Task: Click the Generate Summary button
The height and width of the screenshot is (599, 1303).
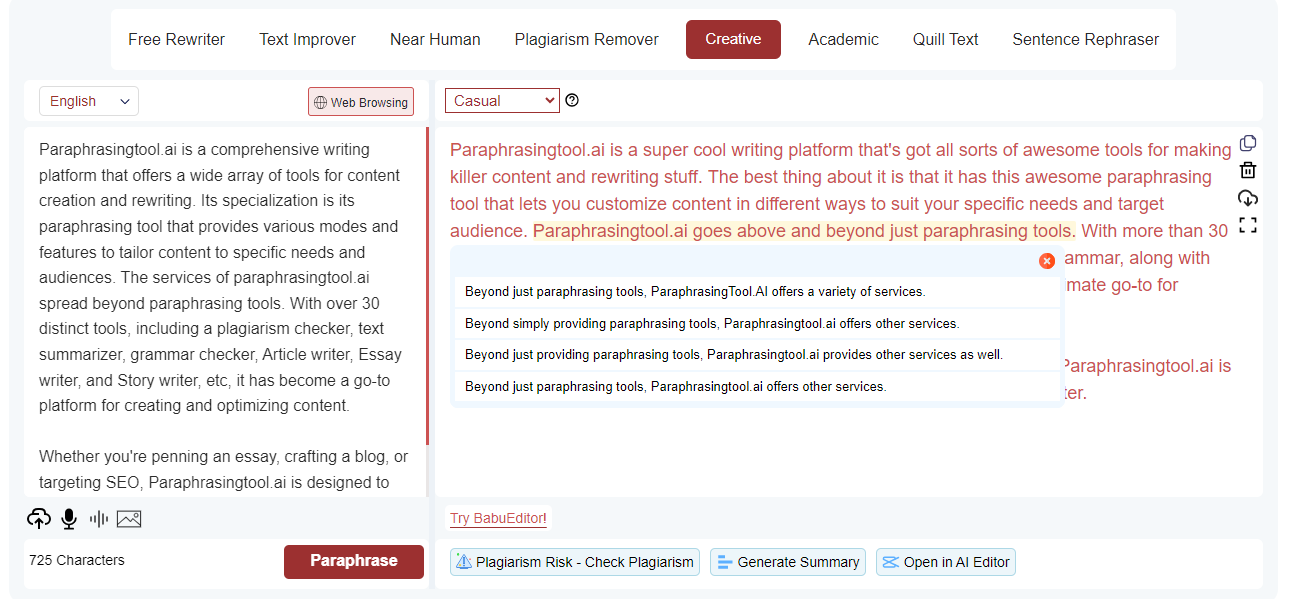Action: pyautogui.click(x=789, y=562)
